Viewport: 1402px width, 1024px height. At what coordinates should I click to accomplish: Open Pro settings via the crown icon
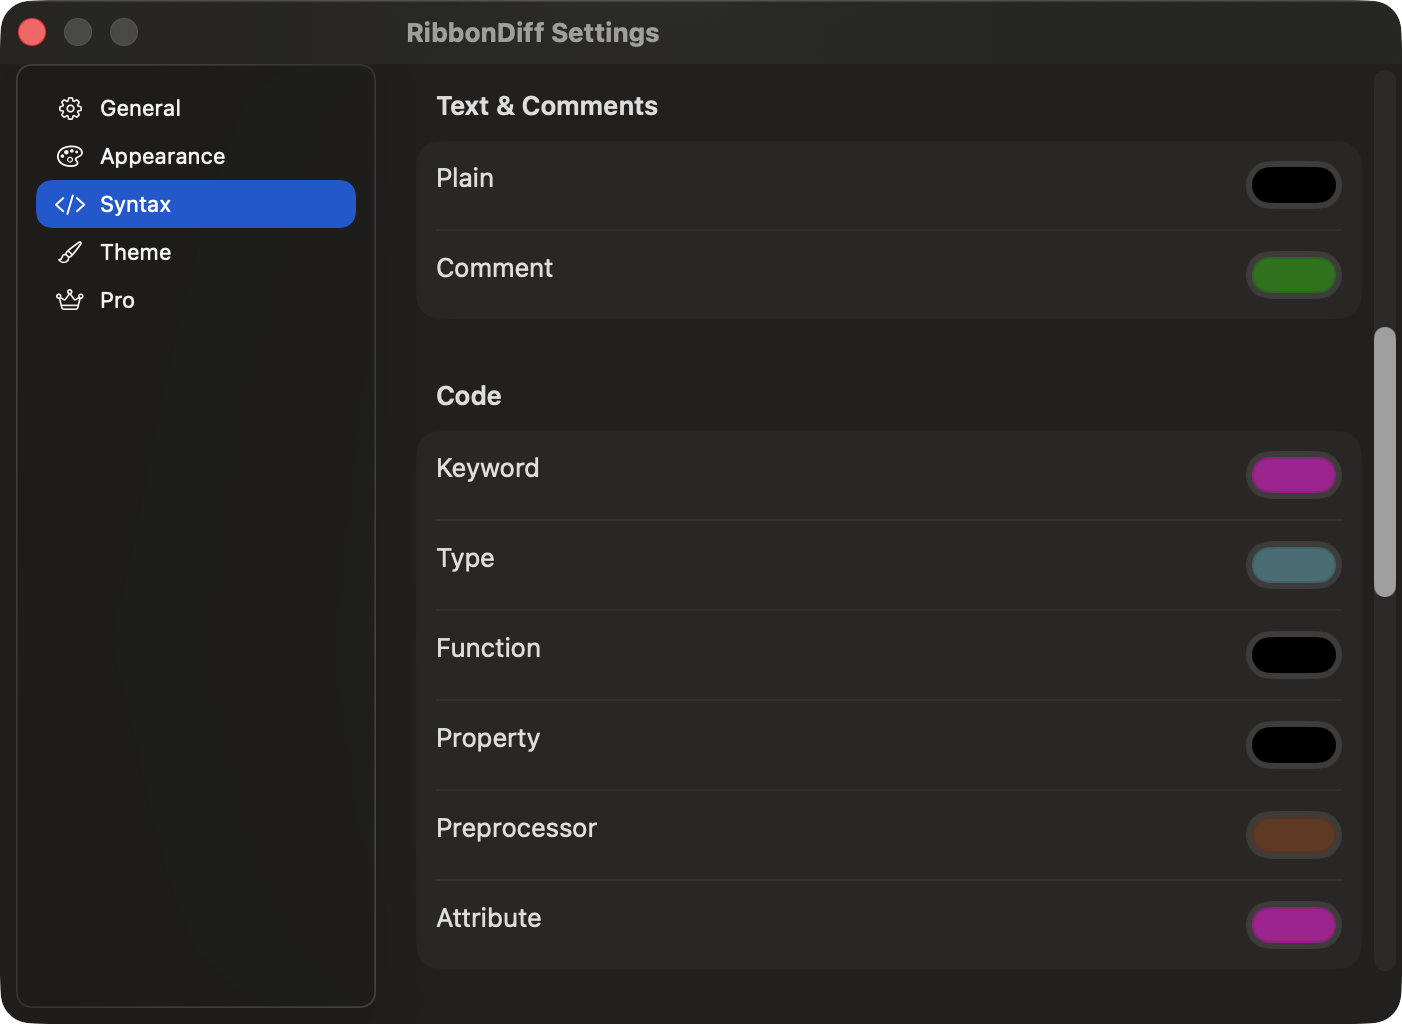click(70, 300)
